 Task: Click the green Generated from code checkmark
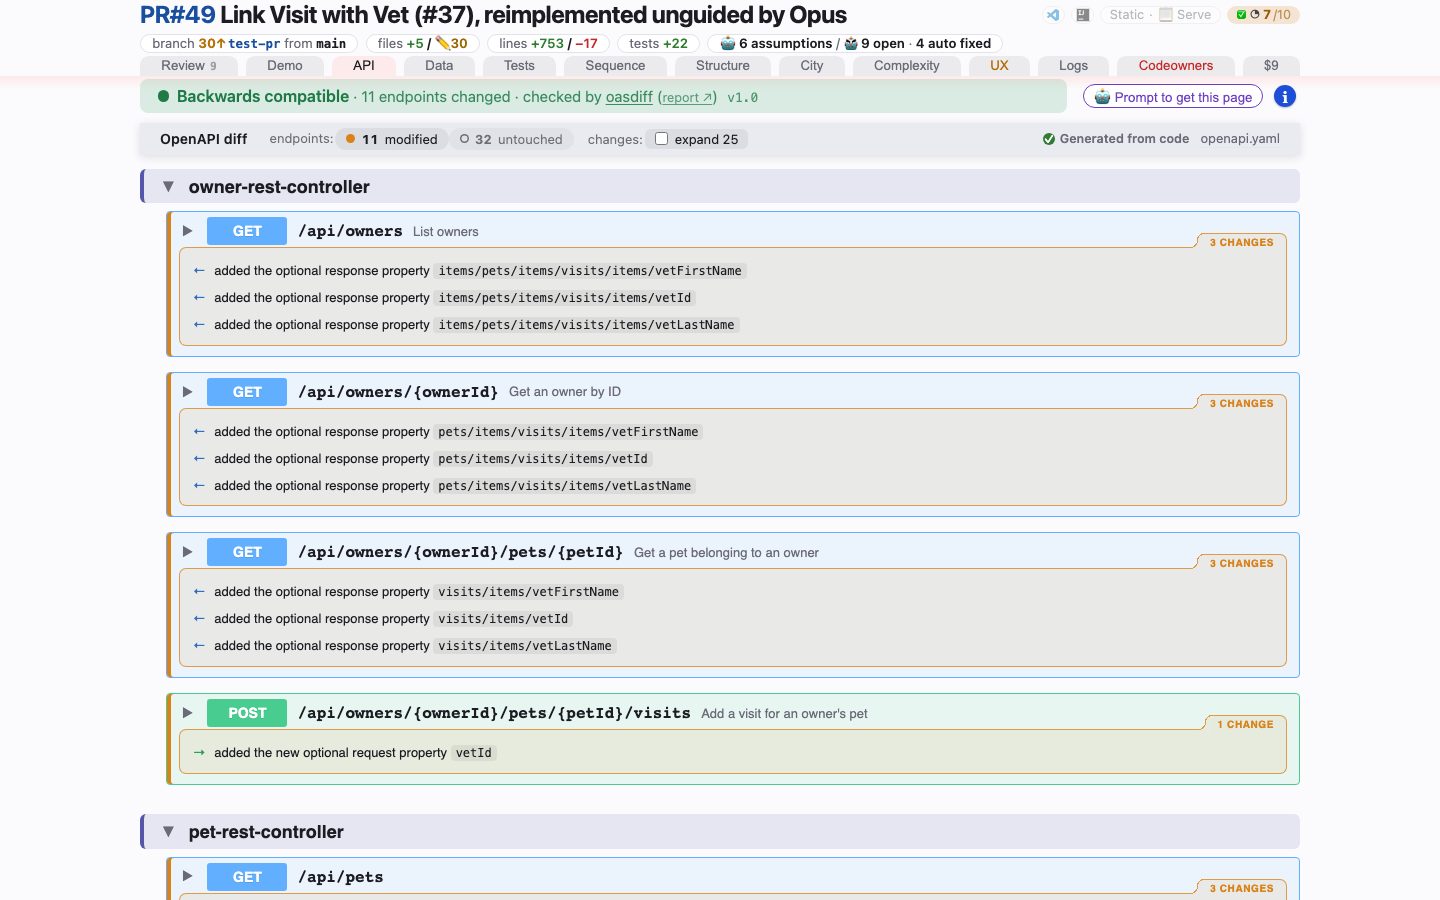tap(1049, 139)
